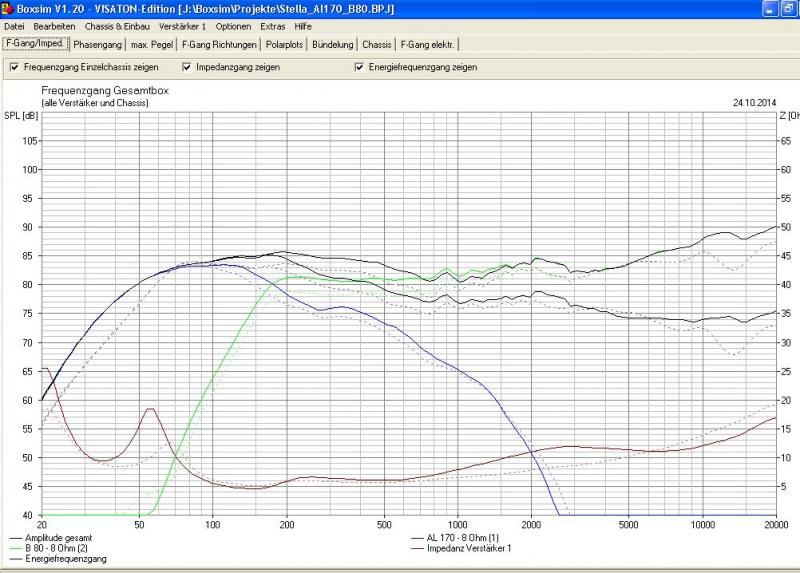Screen dimensions: 800x573
Task: Open the Bearbeiten menu
Action: click(x=54, y=26)
